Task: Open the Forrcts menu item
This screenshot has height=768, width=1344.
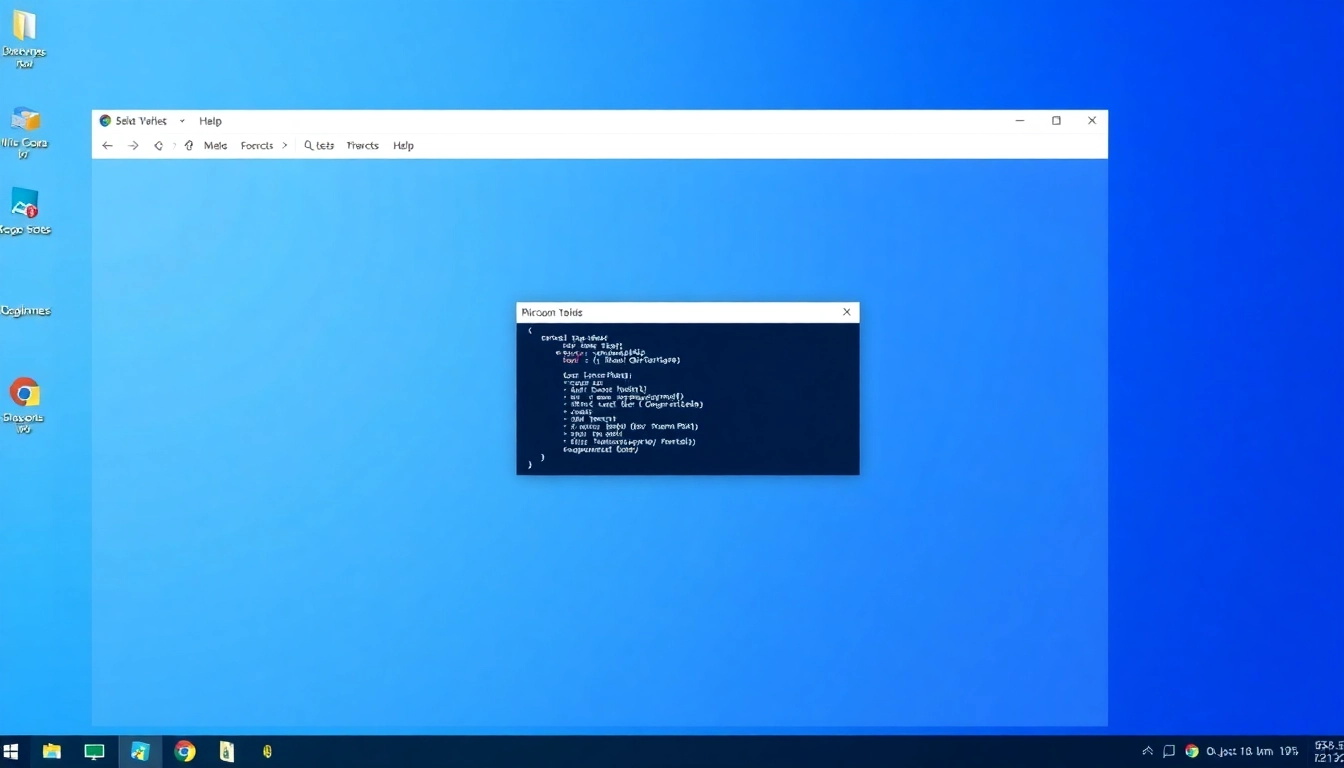Action: [257, 146]
